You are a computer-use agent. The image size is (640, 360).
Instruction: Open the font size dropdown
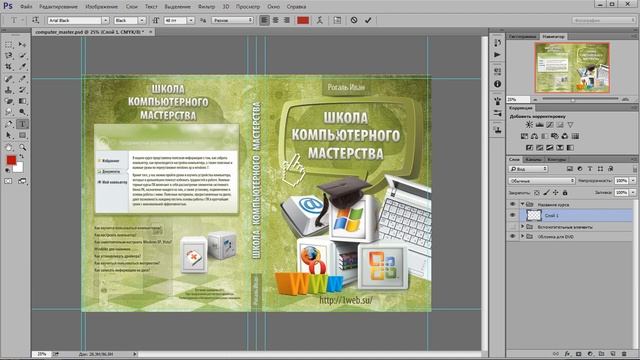[x=191, y=20]
